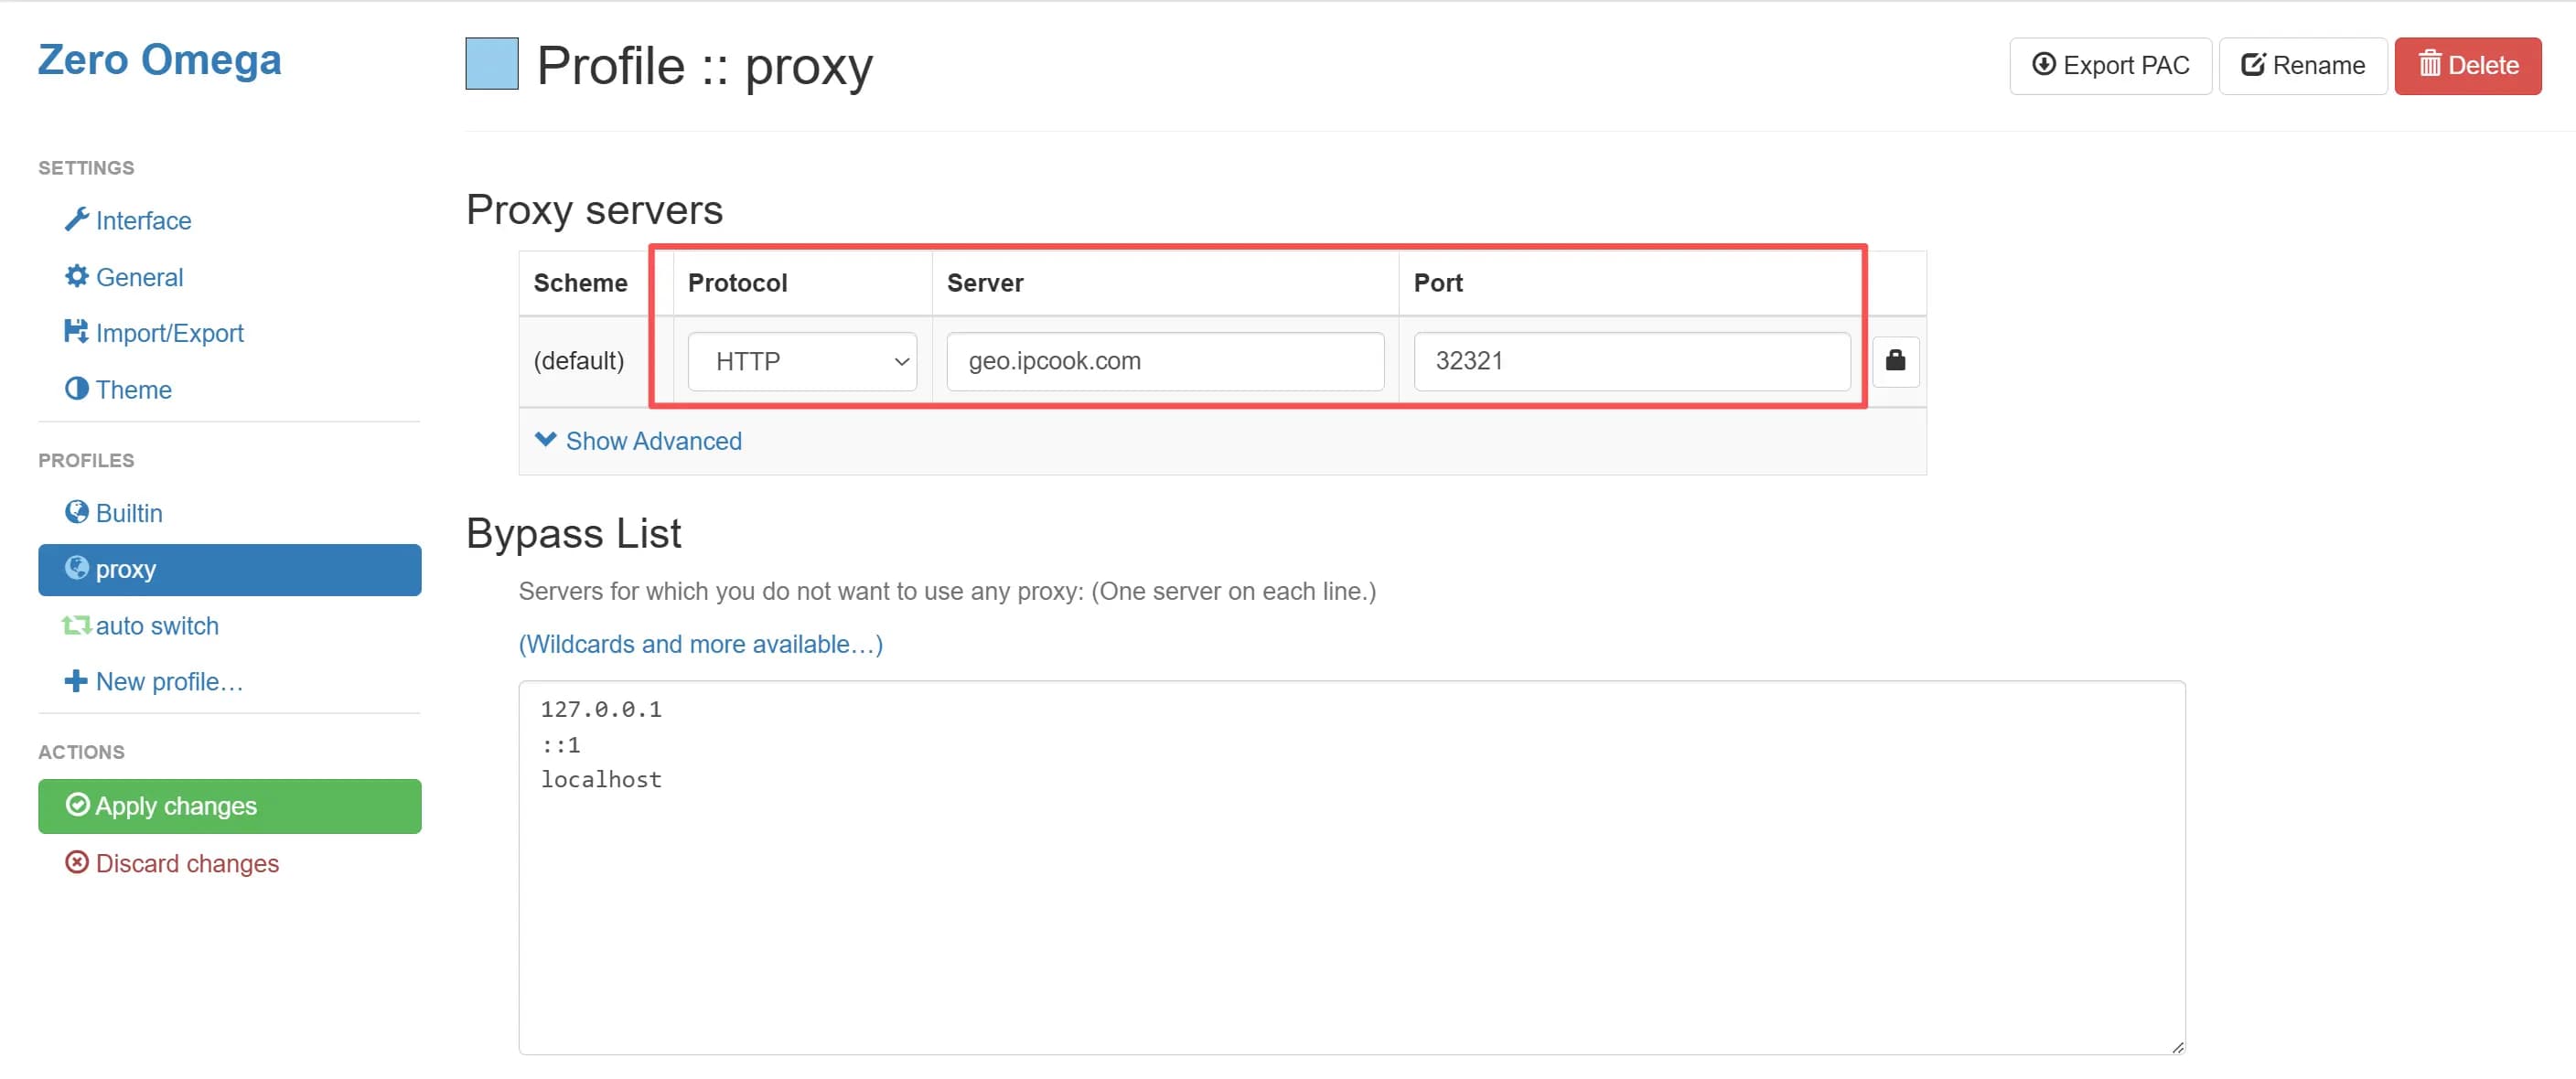Click the Scheme column header
Image resolution: width=2576 pixels, height=1079 pixels.
tap(580, 283)
